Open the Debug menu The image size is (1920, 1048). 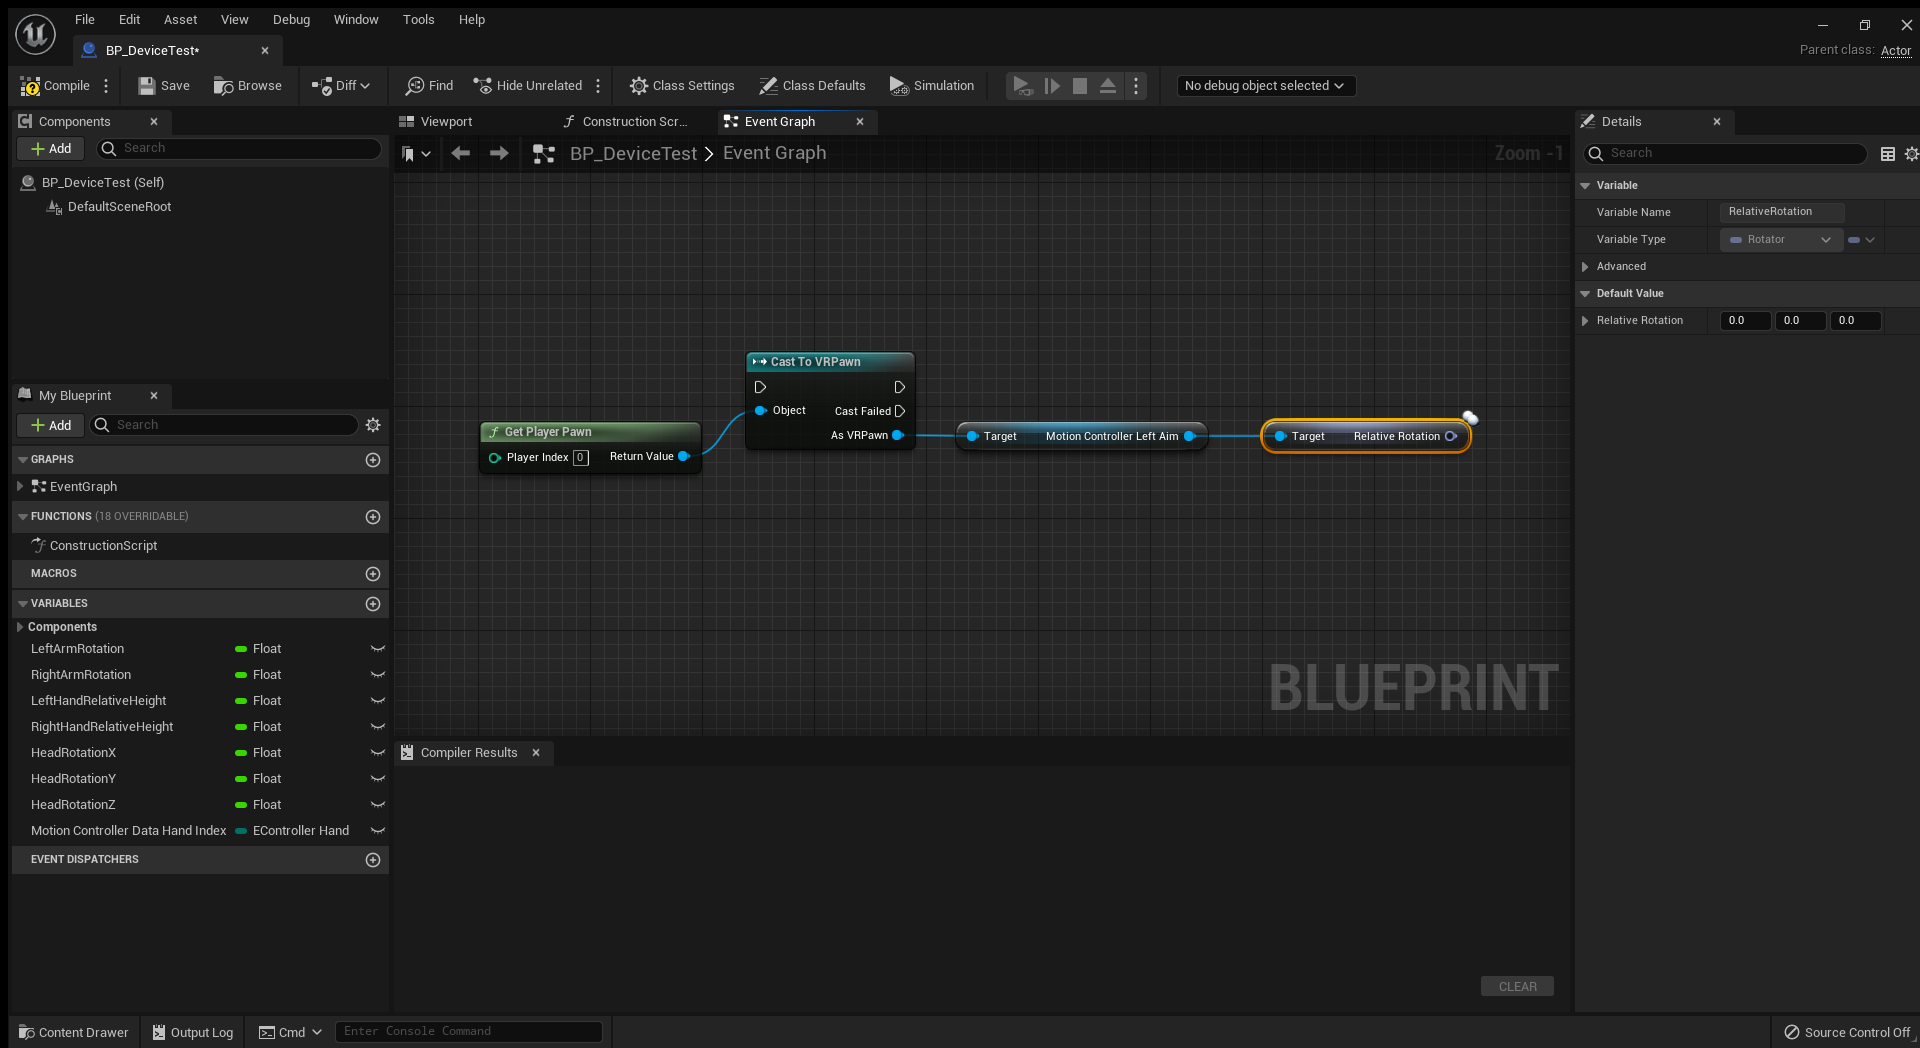pyautogui.click(x=291, y=19)
